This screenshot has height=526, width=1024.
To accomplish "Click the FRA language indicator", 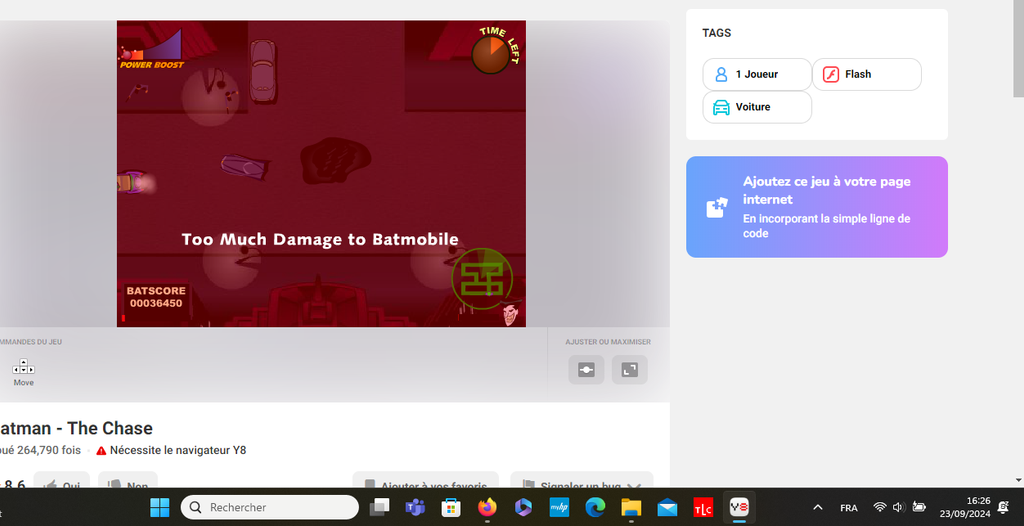I will point(848,508).
